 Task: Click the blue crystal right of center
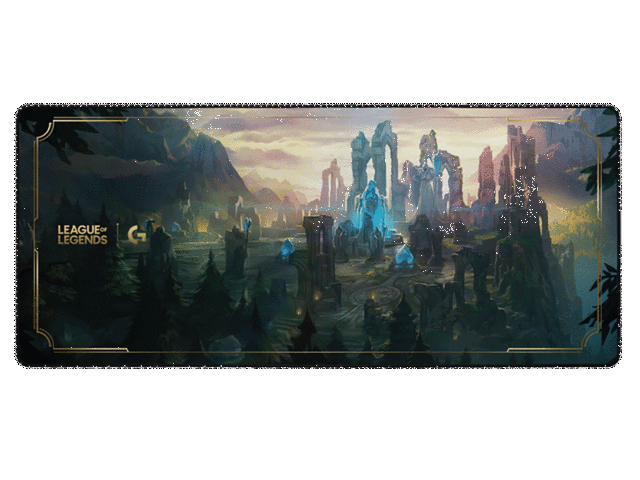coord(404,256)
